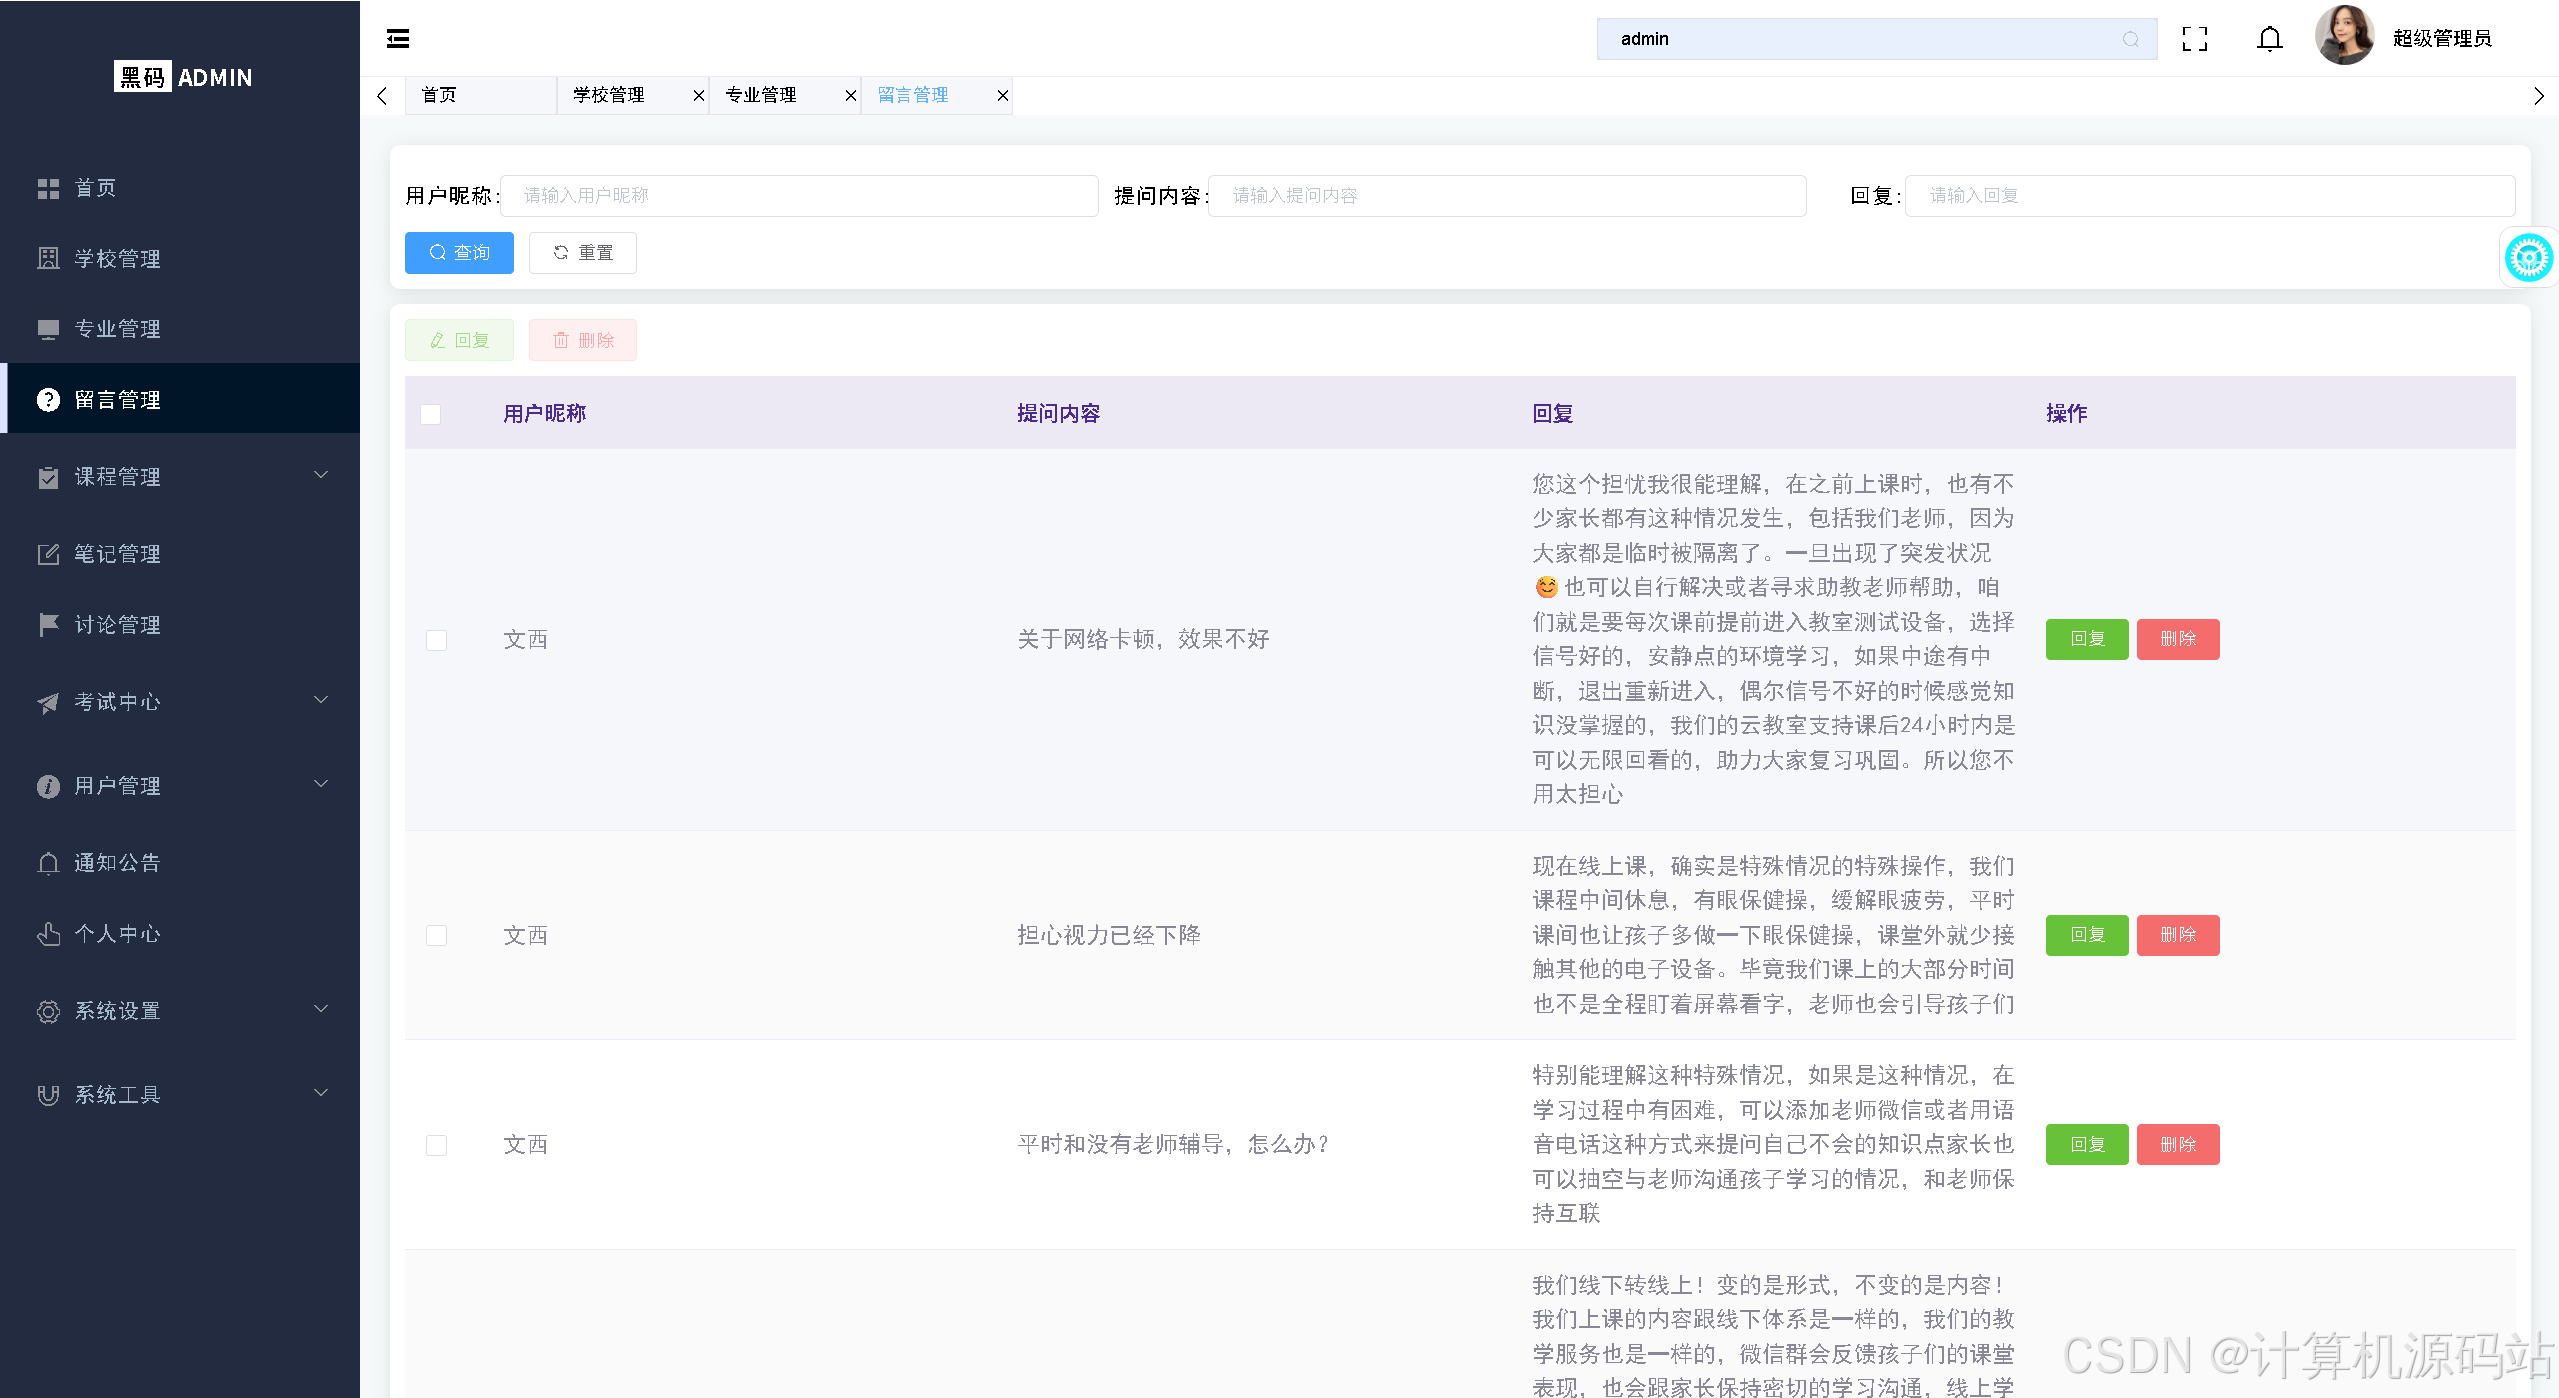Switch to the 首页 tab
Screen dimensions: 2559x1398
pos(438,95)
